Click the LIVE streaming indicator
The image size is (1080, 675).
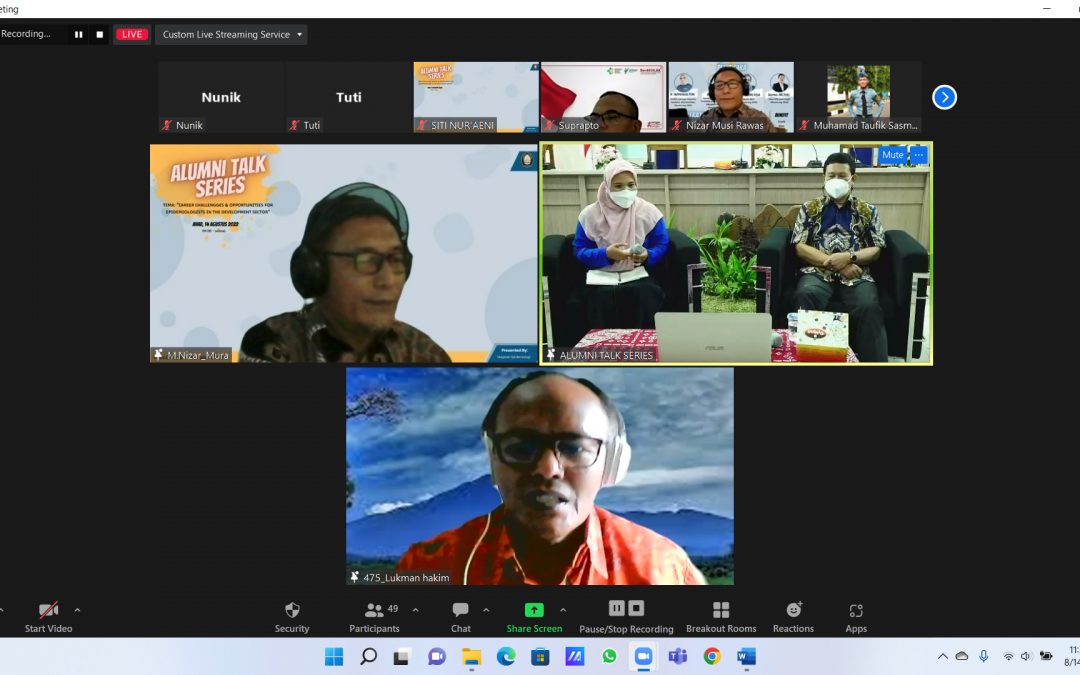click(131, 33)
